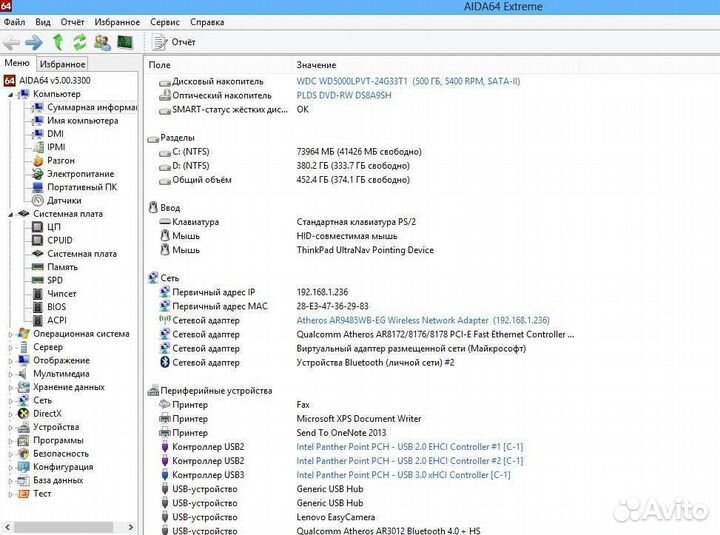Select the SPD memory icon
Screen dimensions: 720x535
(38, 281)
